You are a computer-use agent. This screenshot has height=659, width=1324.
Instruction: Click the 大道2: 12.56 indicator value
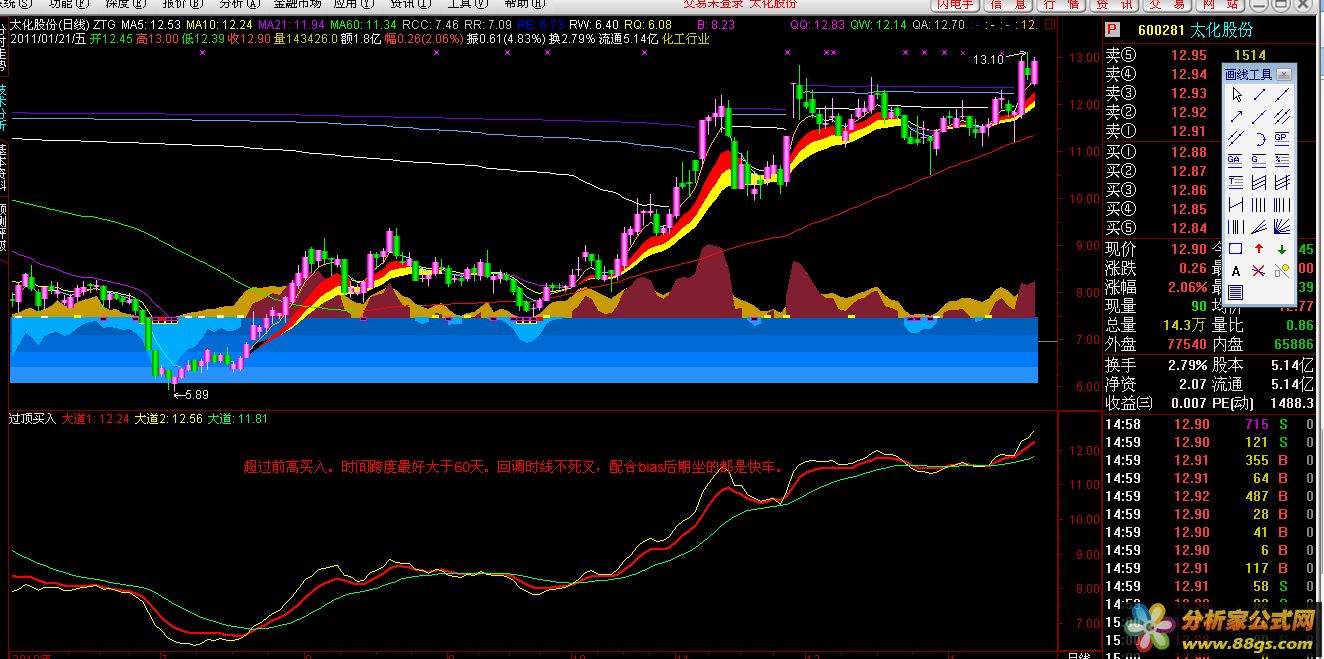[169, 419]
